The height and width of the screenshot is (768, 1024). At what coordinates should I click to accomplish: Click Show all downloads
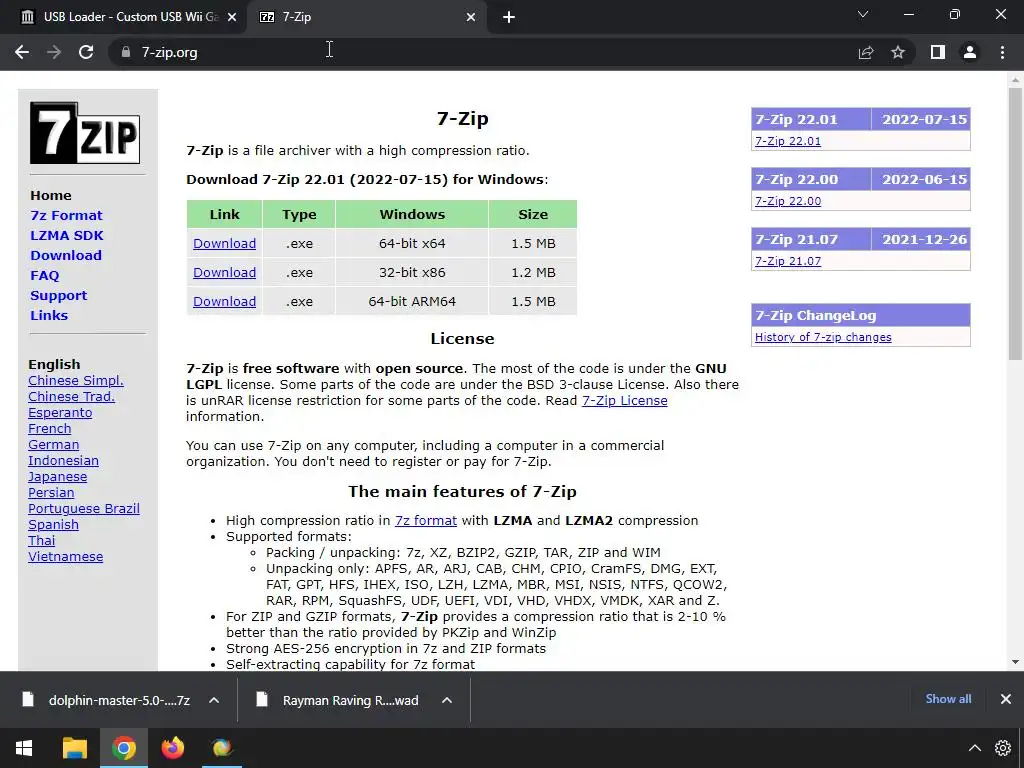click(948, 699)
